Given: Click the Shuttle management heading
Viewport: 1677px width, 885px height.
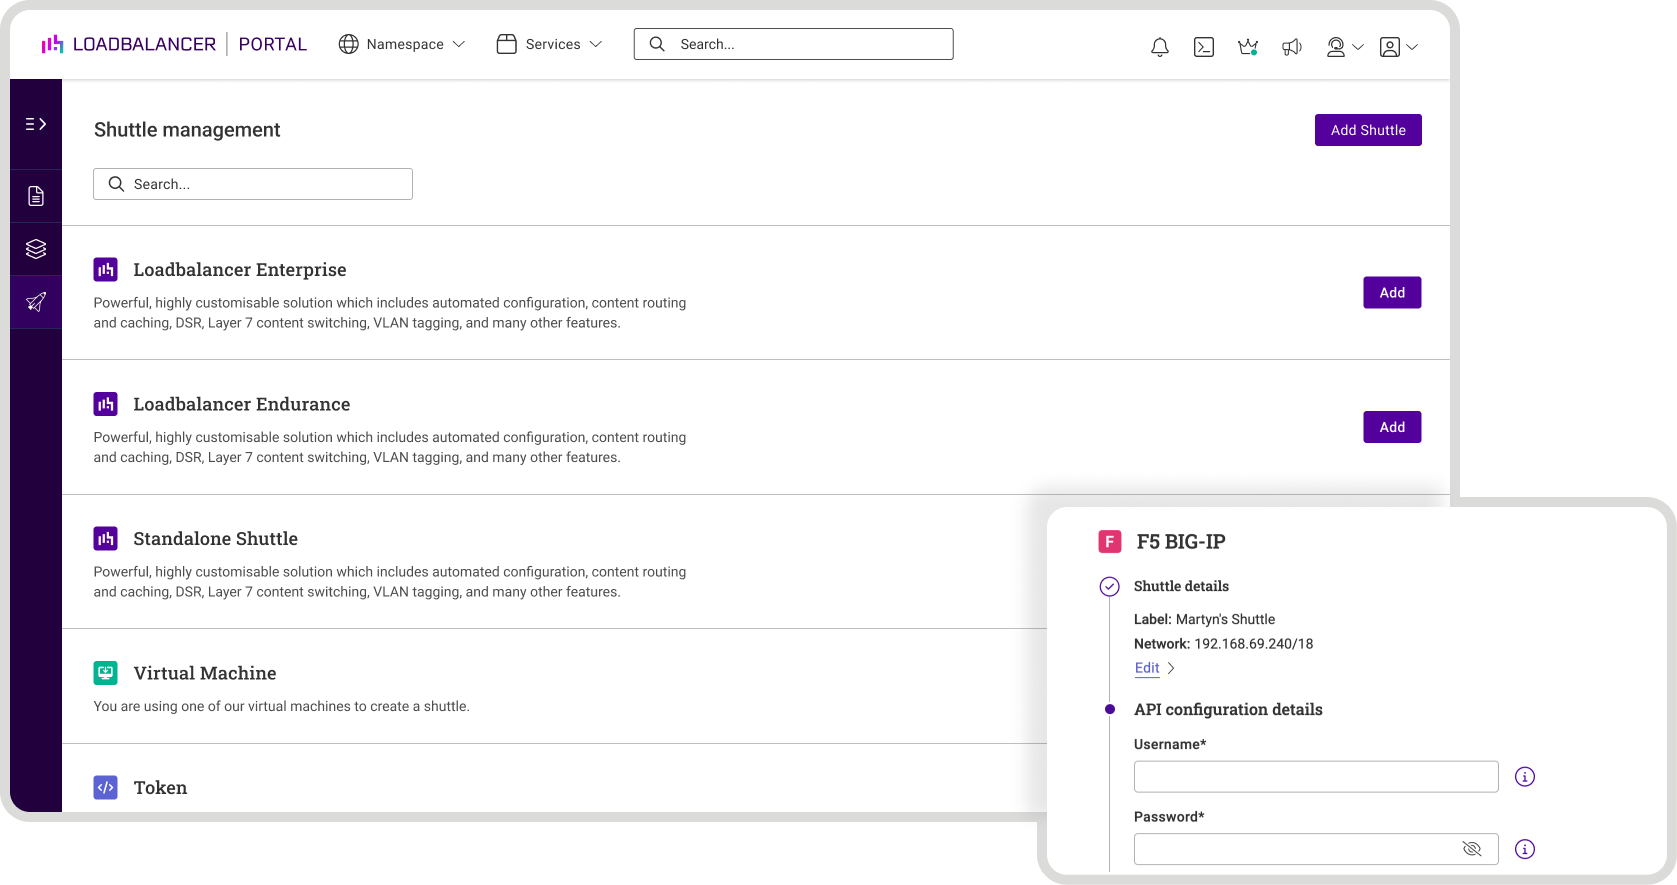Looking at the screenshot, I should (187, 130).
